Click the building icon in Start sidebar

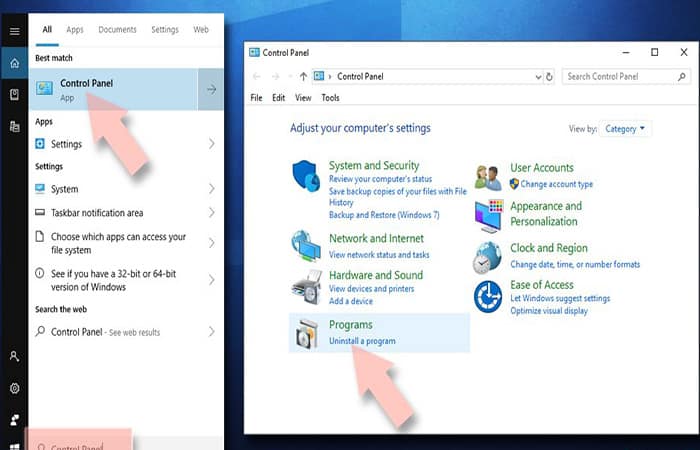pos(14,127)
